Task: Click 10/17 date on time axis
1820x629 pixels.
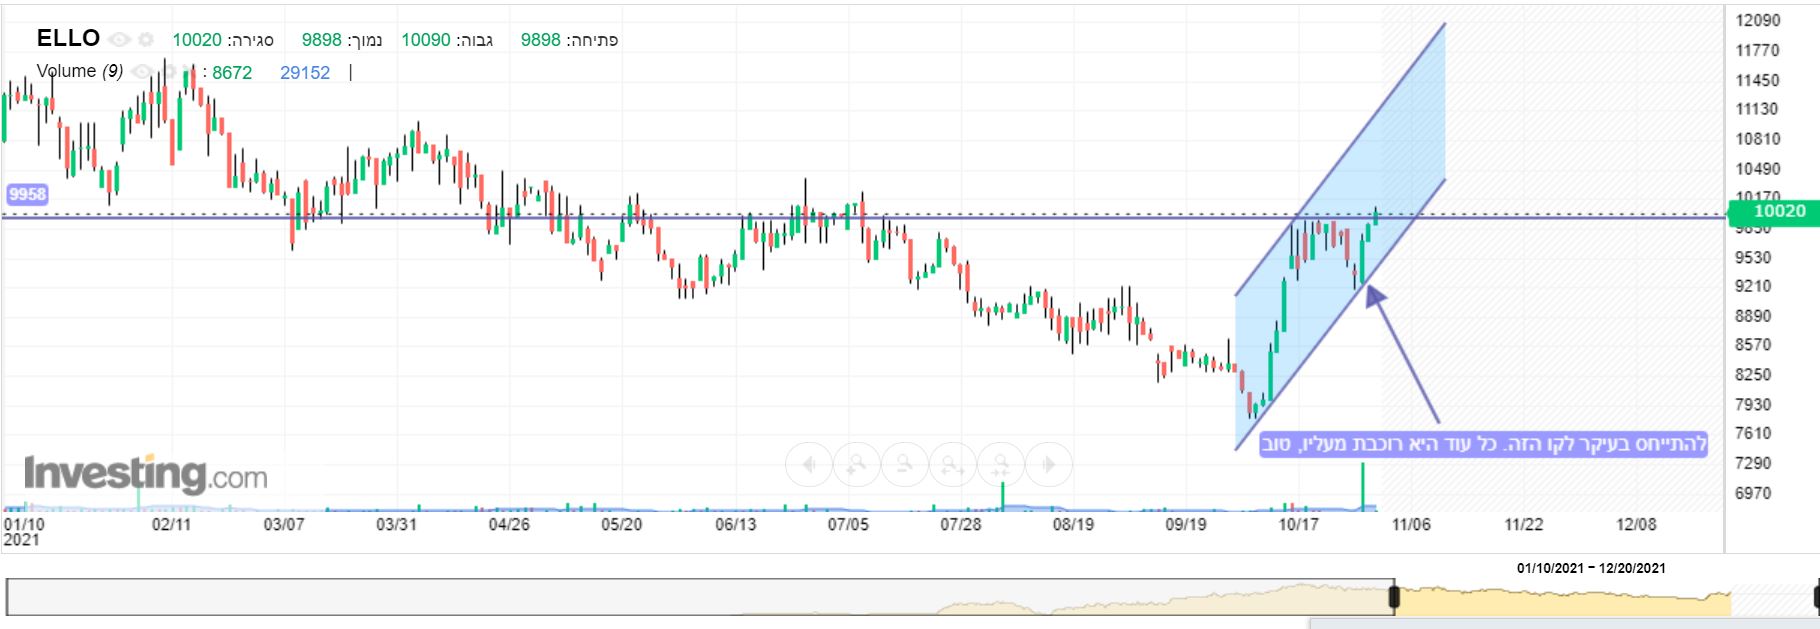Action: (x=1298, y=524)
